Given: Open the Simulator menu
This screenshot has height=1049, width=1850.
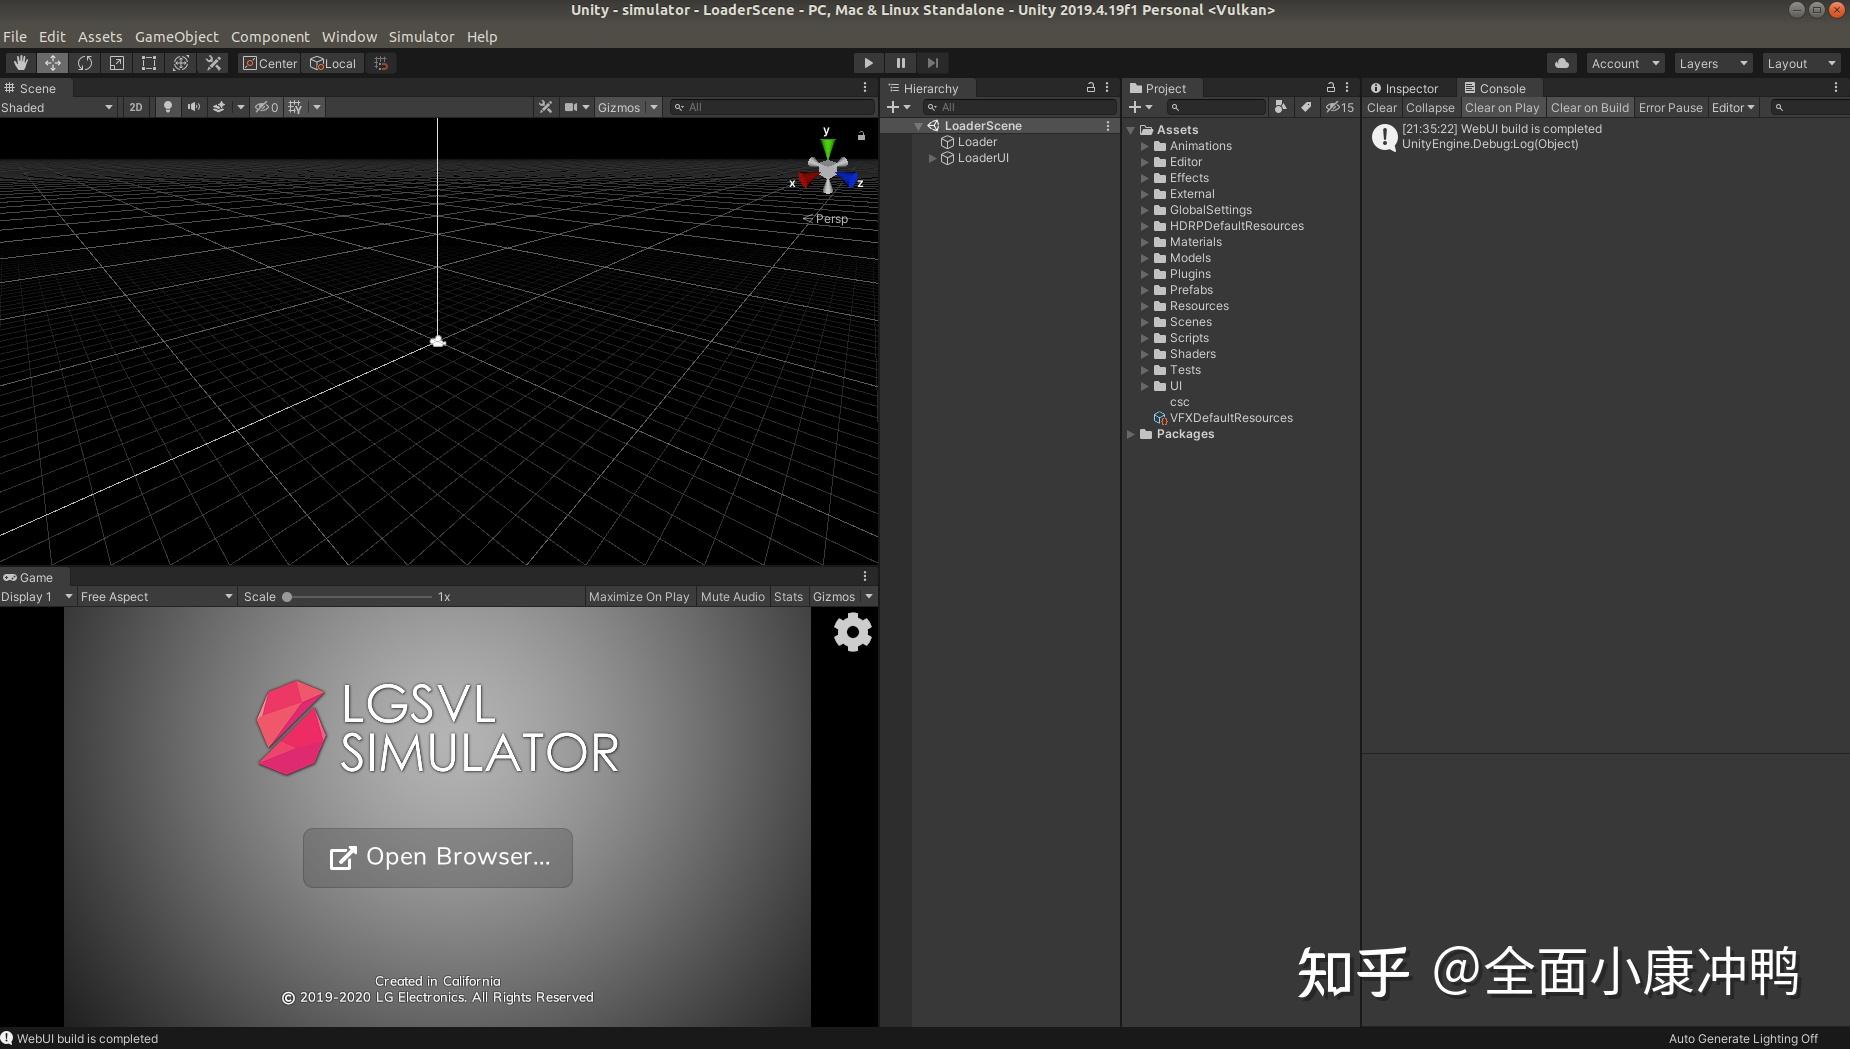Looking at the screenshot, I should [421, 36].
